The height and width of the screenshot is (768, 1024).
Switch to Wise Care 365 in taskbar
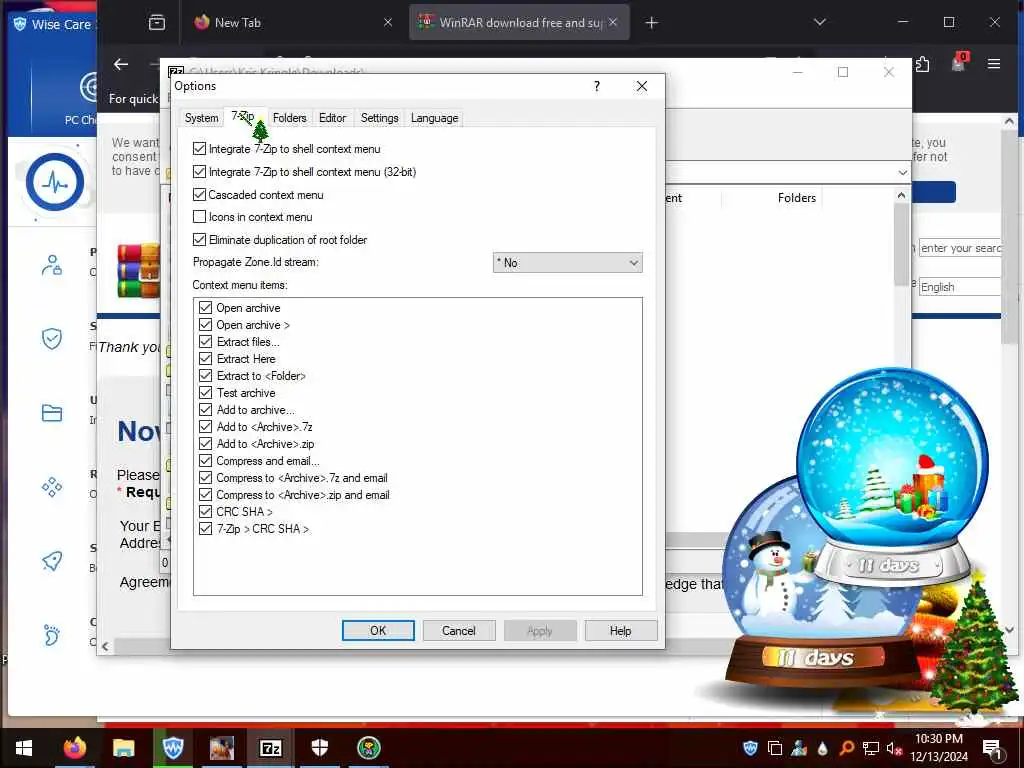(173, 748)
